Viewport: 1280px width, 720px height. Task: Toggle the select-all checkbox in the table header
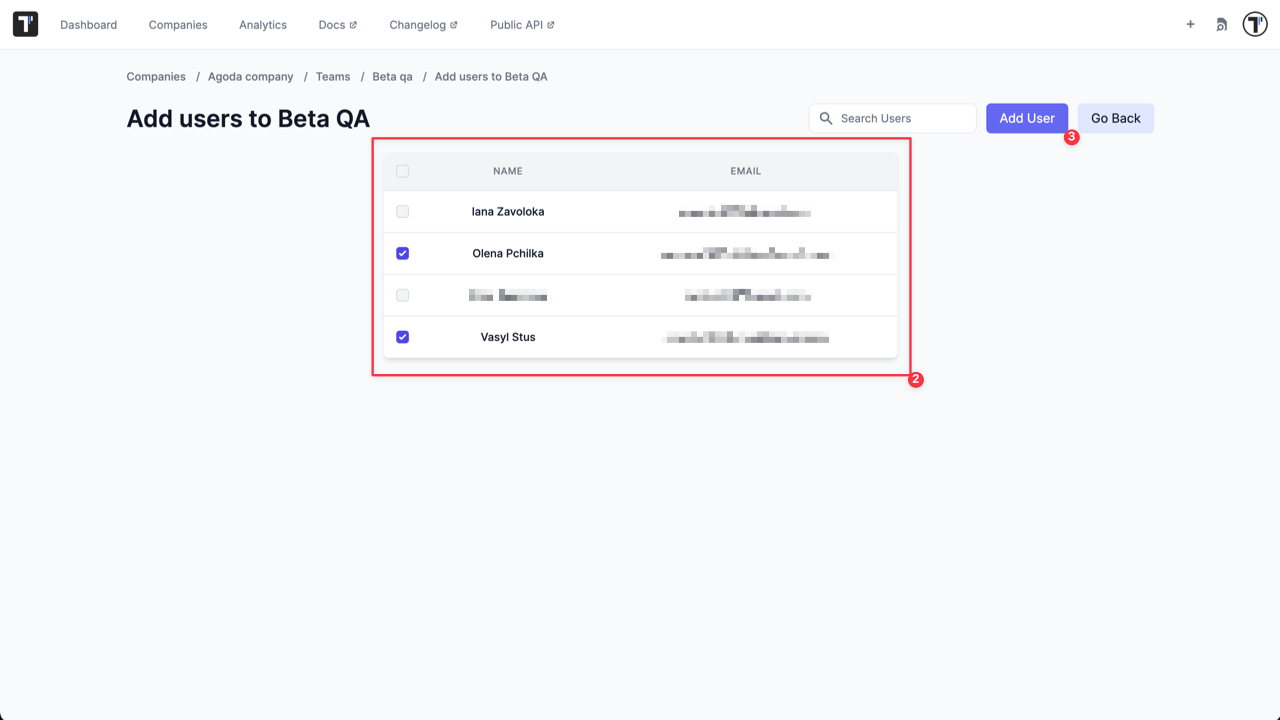click(402, 171)
